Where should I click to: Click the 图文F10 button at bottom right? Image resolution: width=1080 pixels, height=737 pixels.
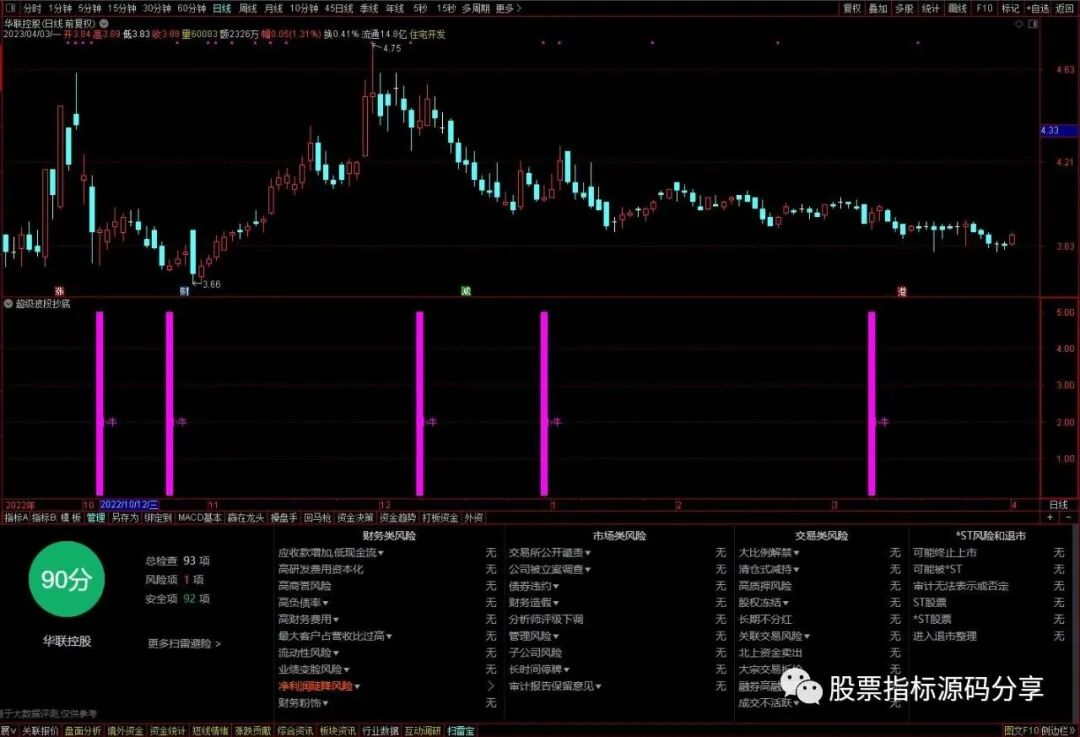tap(1021, 731)
